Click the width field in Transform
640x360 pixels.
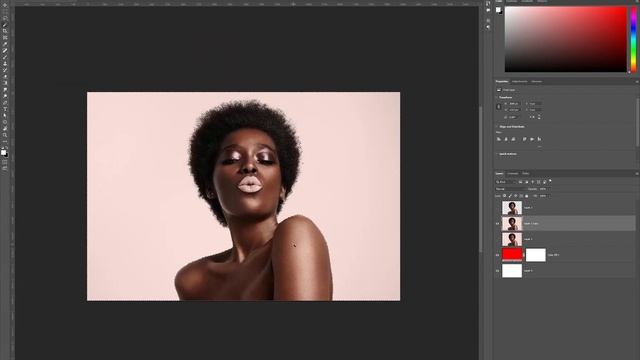coord(514,104)
